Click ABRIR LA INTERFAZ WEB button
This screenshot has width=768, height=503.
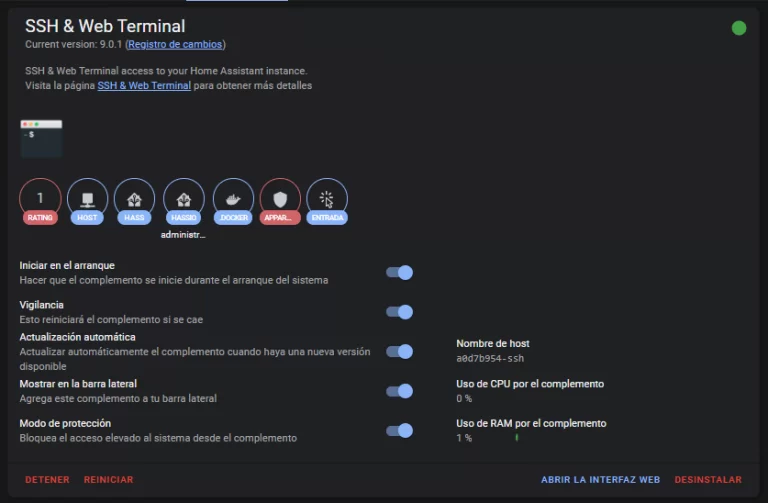coord(600,480)
